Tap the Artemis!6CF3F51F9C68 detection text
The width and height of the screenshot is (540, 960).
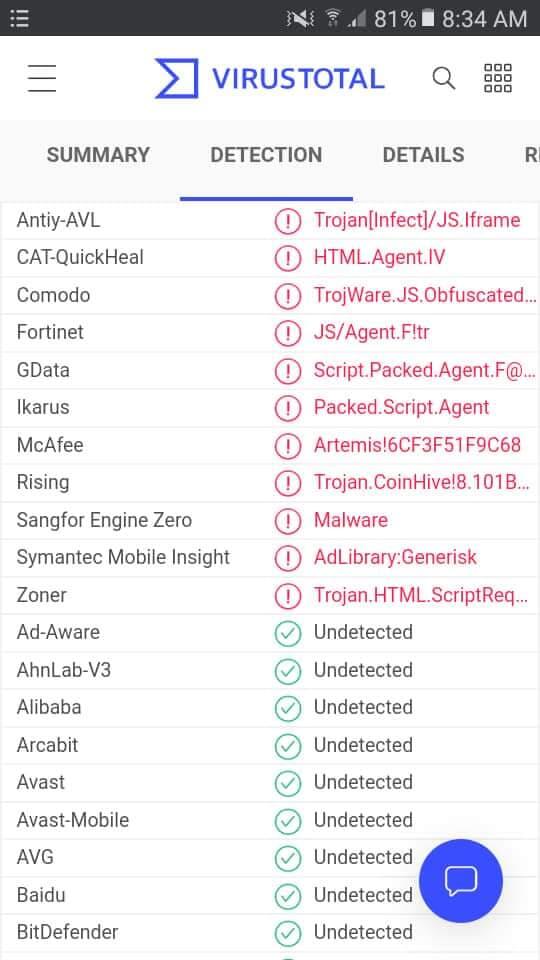tap(417, 444)
